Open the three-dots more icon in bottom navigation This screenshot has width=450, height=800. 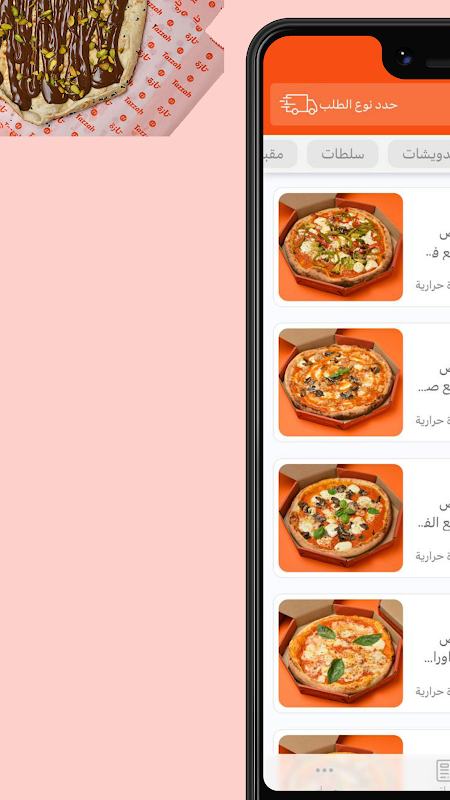pos(324,770)
